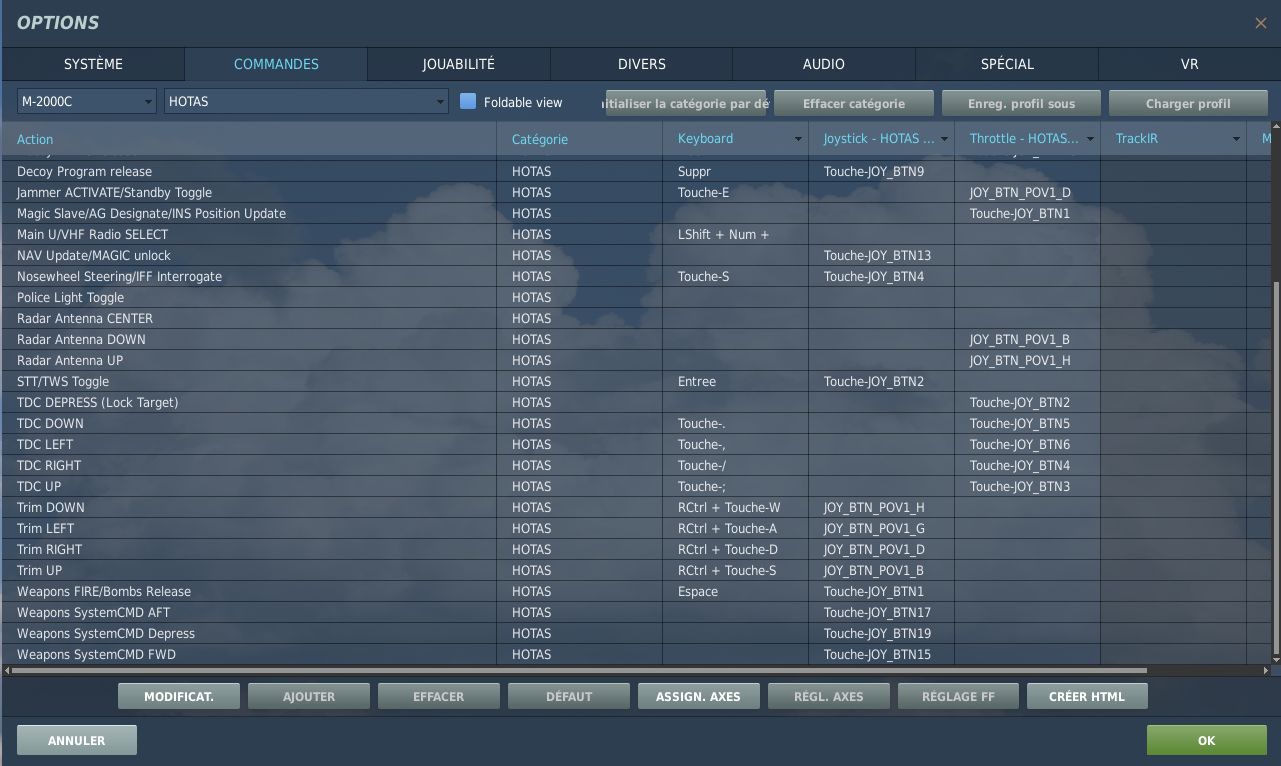The image size is (1281, 766).
Task: Close the Options window with X
Action: tap(1260, 23)
